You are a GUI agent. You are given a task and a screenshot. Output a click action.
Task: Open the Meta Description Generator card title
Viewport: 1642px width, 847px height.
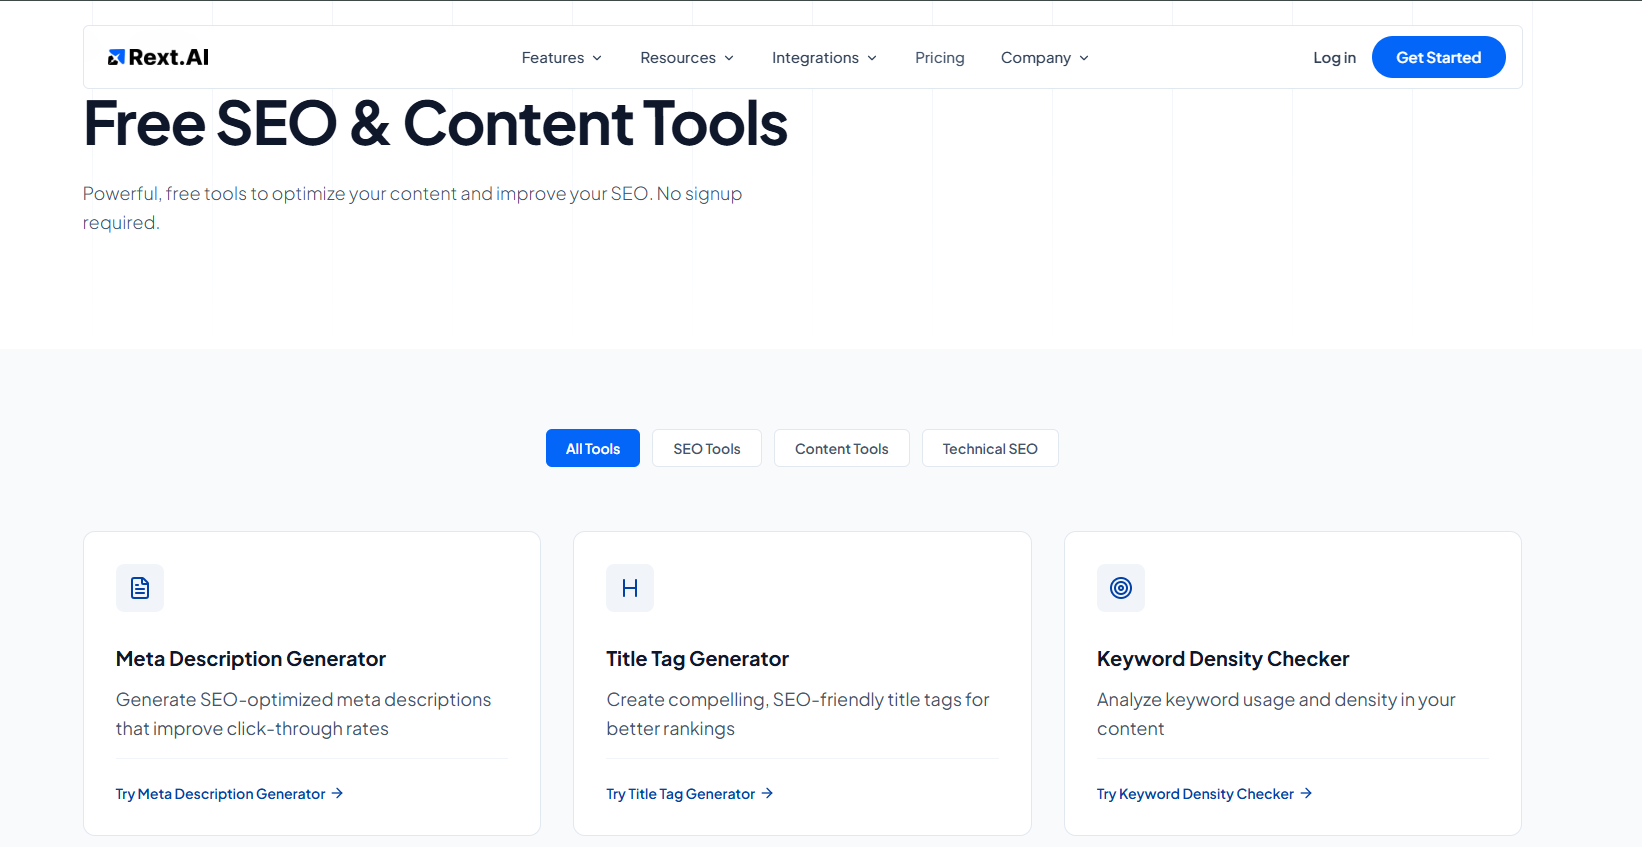(x=251, y=659)
